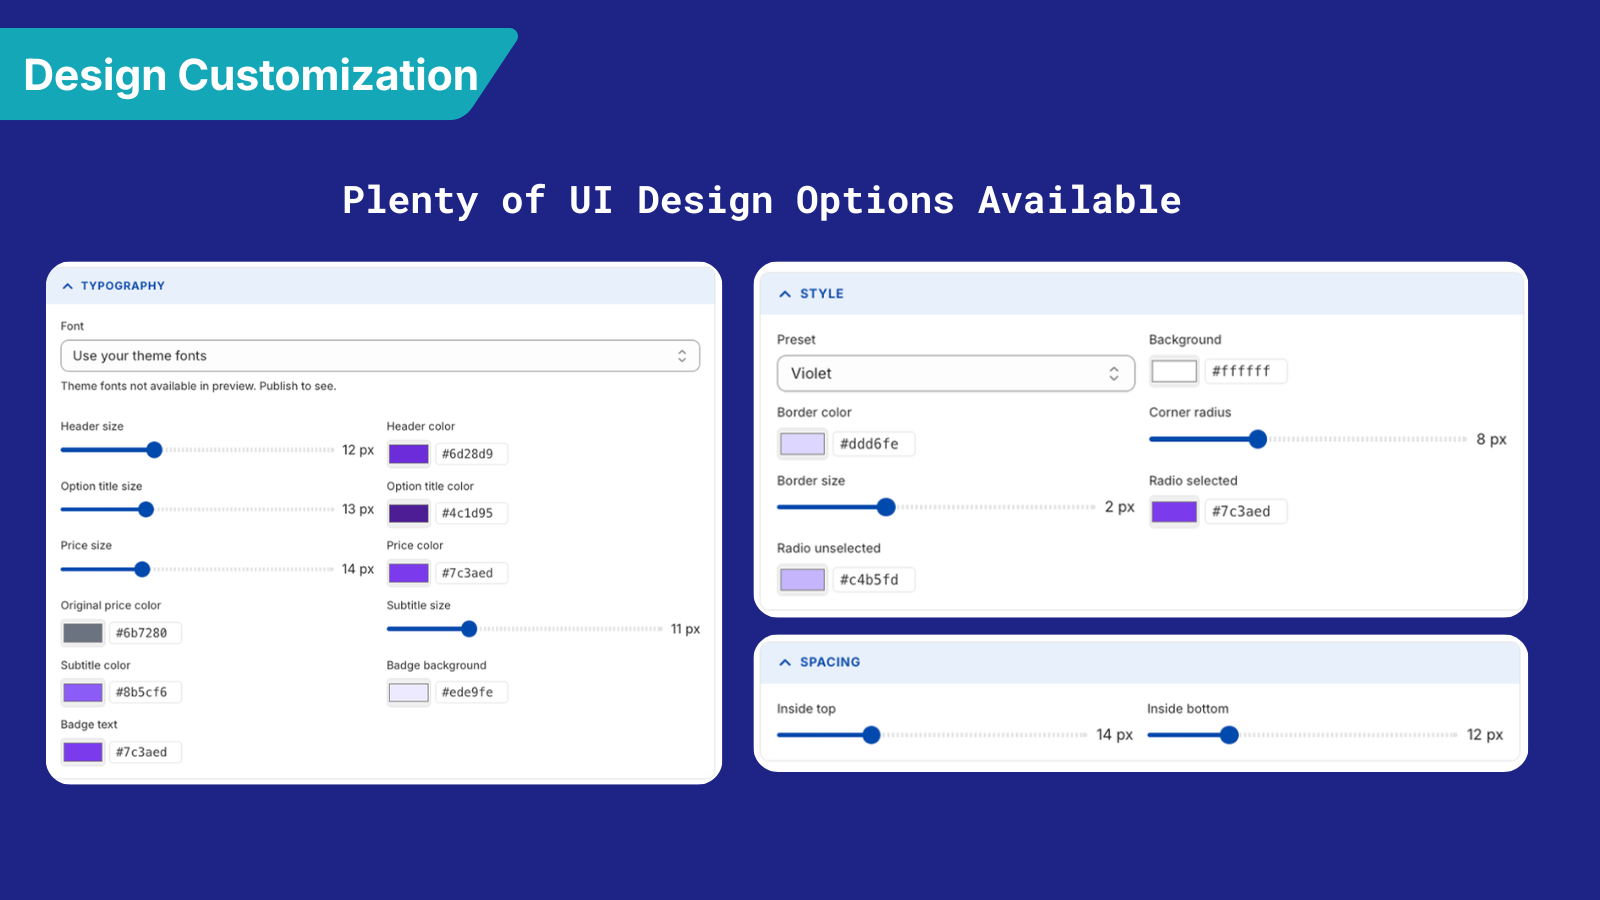Click the Header size slider handle
1600x900 pixels.
(154, 450)
